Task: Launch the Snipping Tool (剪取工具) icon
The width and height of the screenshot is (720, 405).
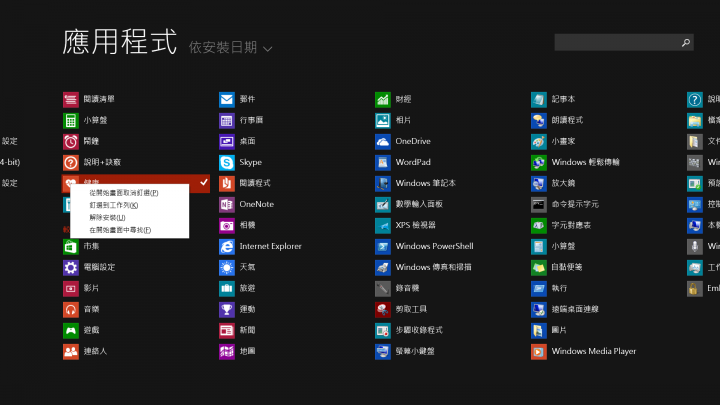Action: [383, 309]
